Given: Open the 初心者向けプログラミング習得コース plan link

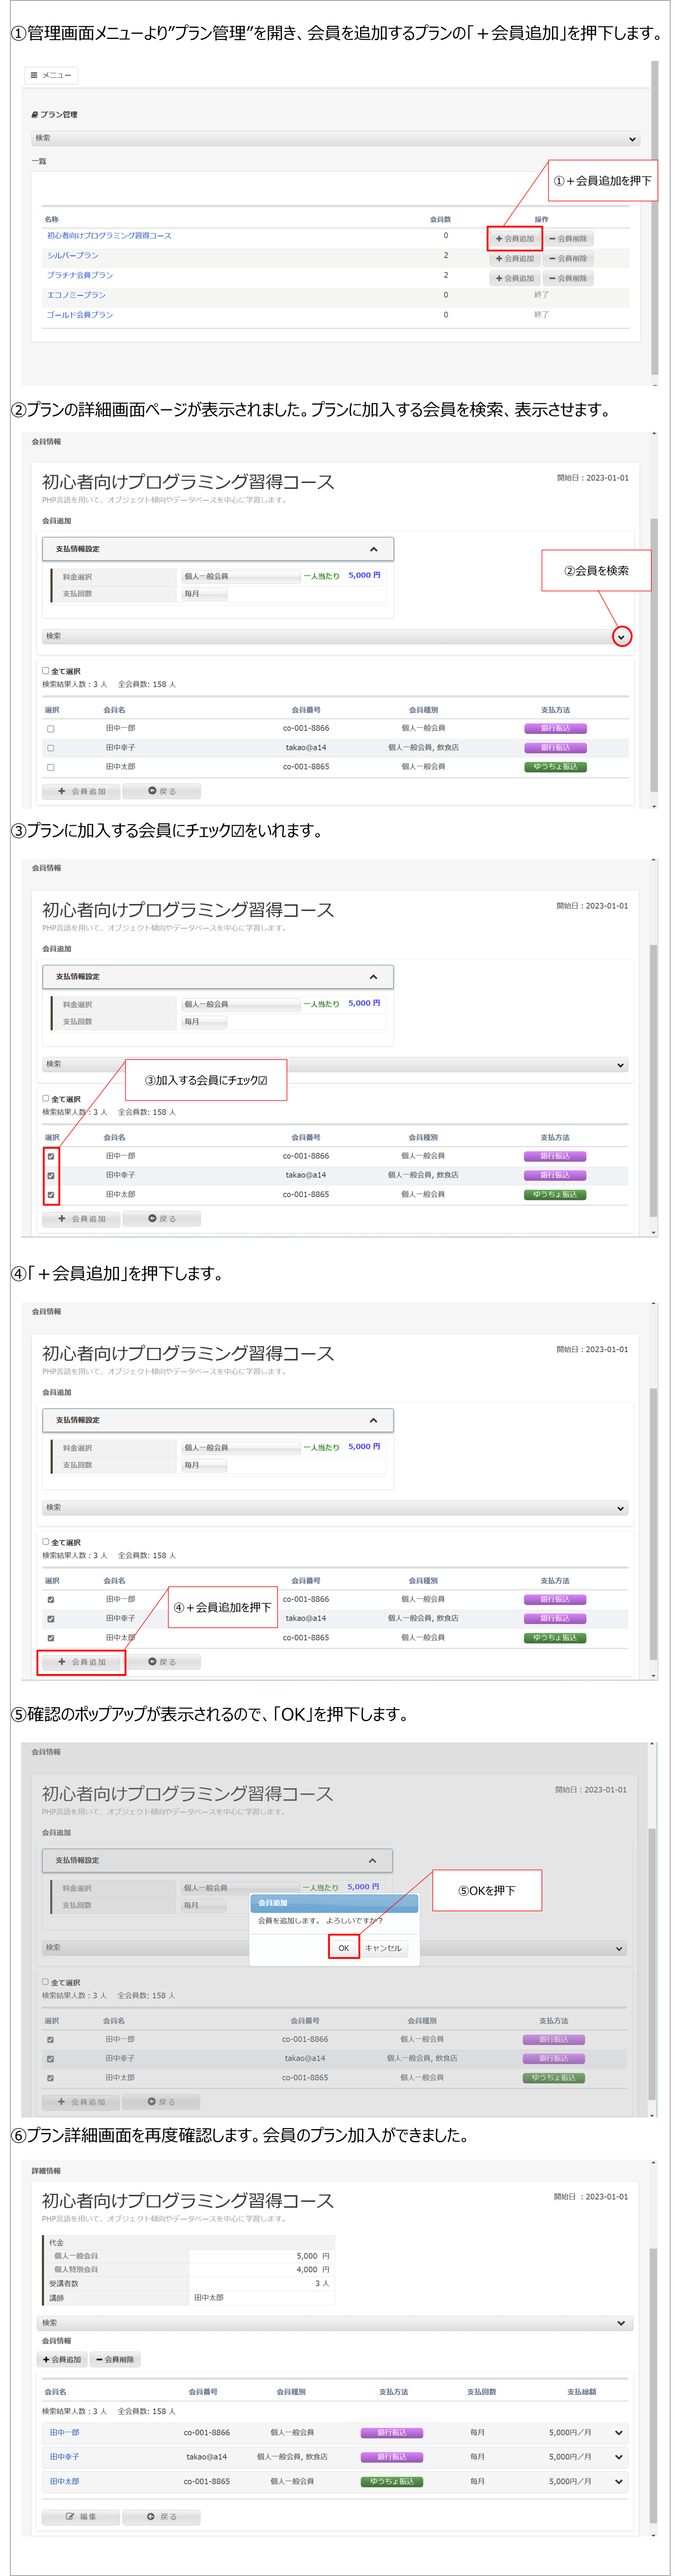Looking at the screenshot, I should pos(109,236).
